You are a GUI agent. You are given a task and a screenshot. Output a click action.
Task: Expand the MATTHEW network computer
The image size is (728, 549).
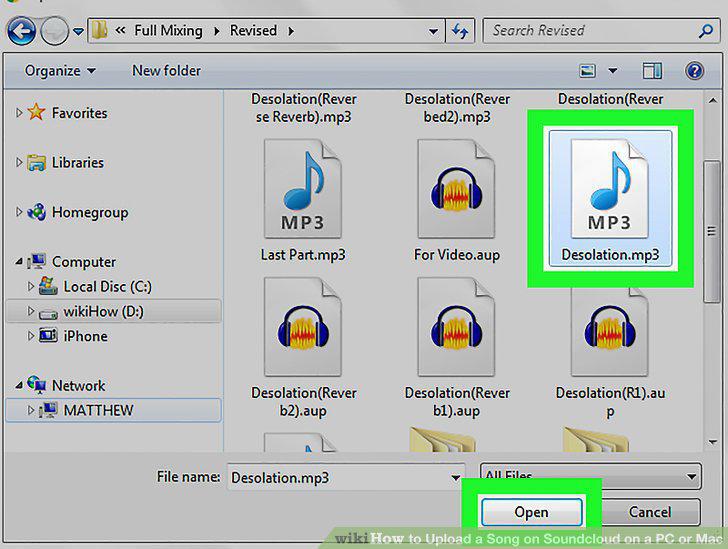click(x=31, y=410)
